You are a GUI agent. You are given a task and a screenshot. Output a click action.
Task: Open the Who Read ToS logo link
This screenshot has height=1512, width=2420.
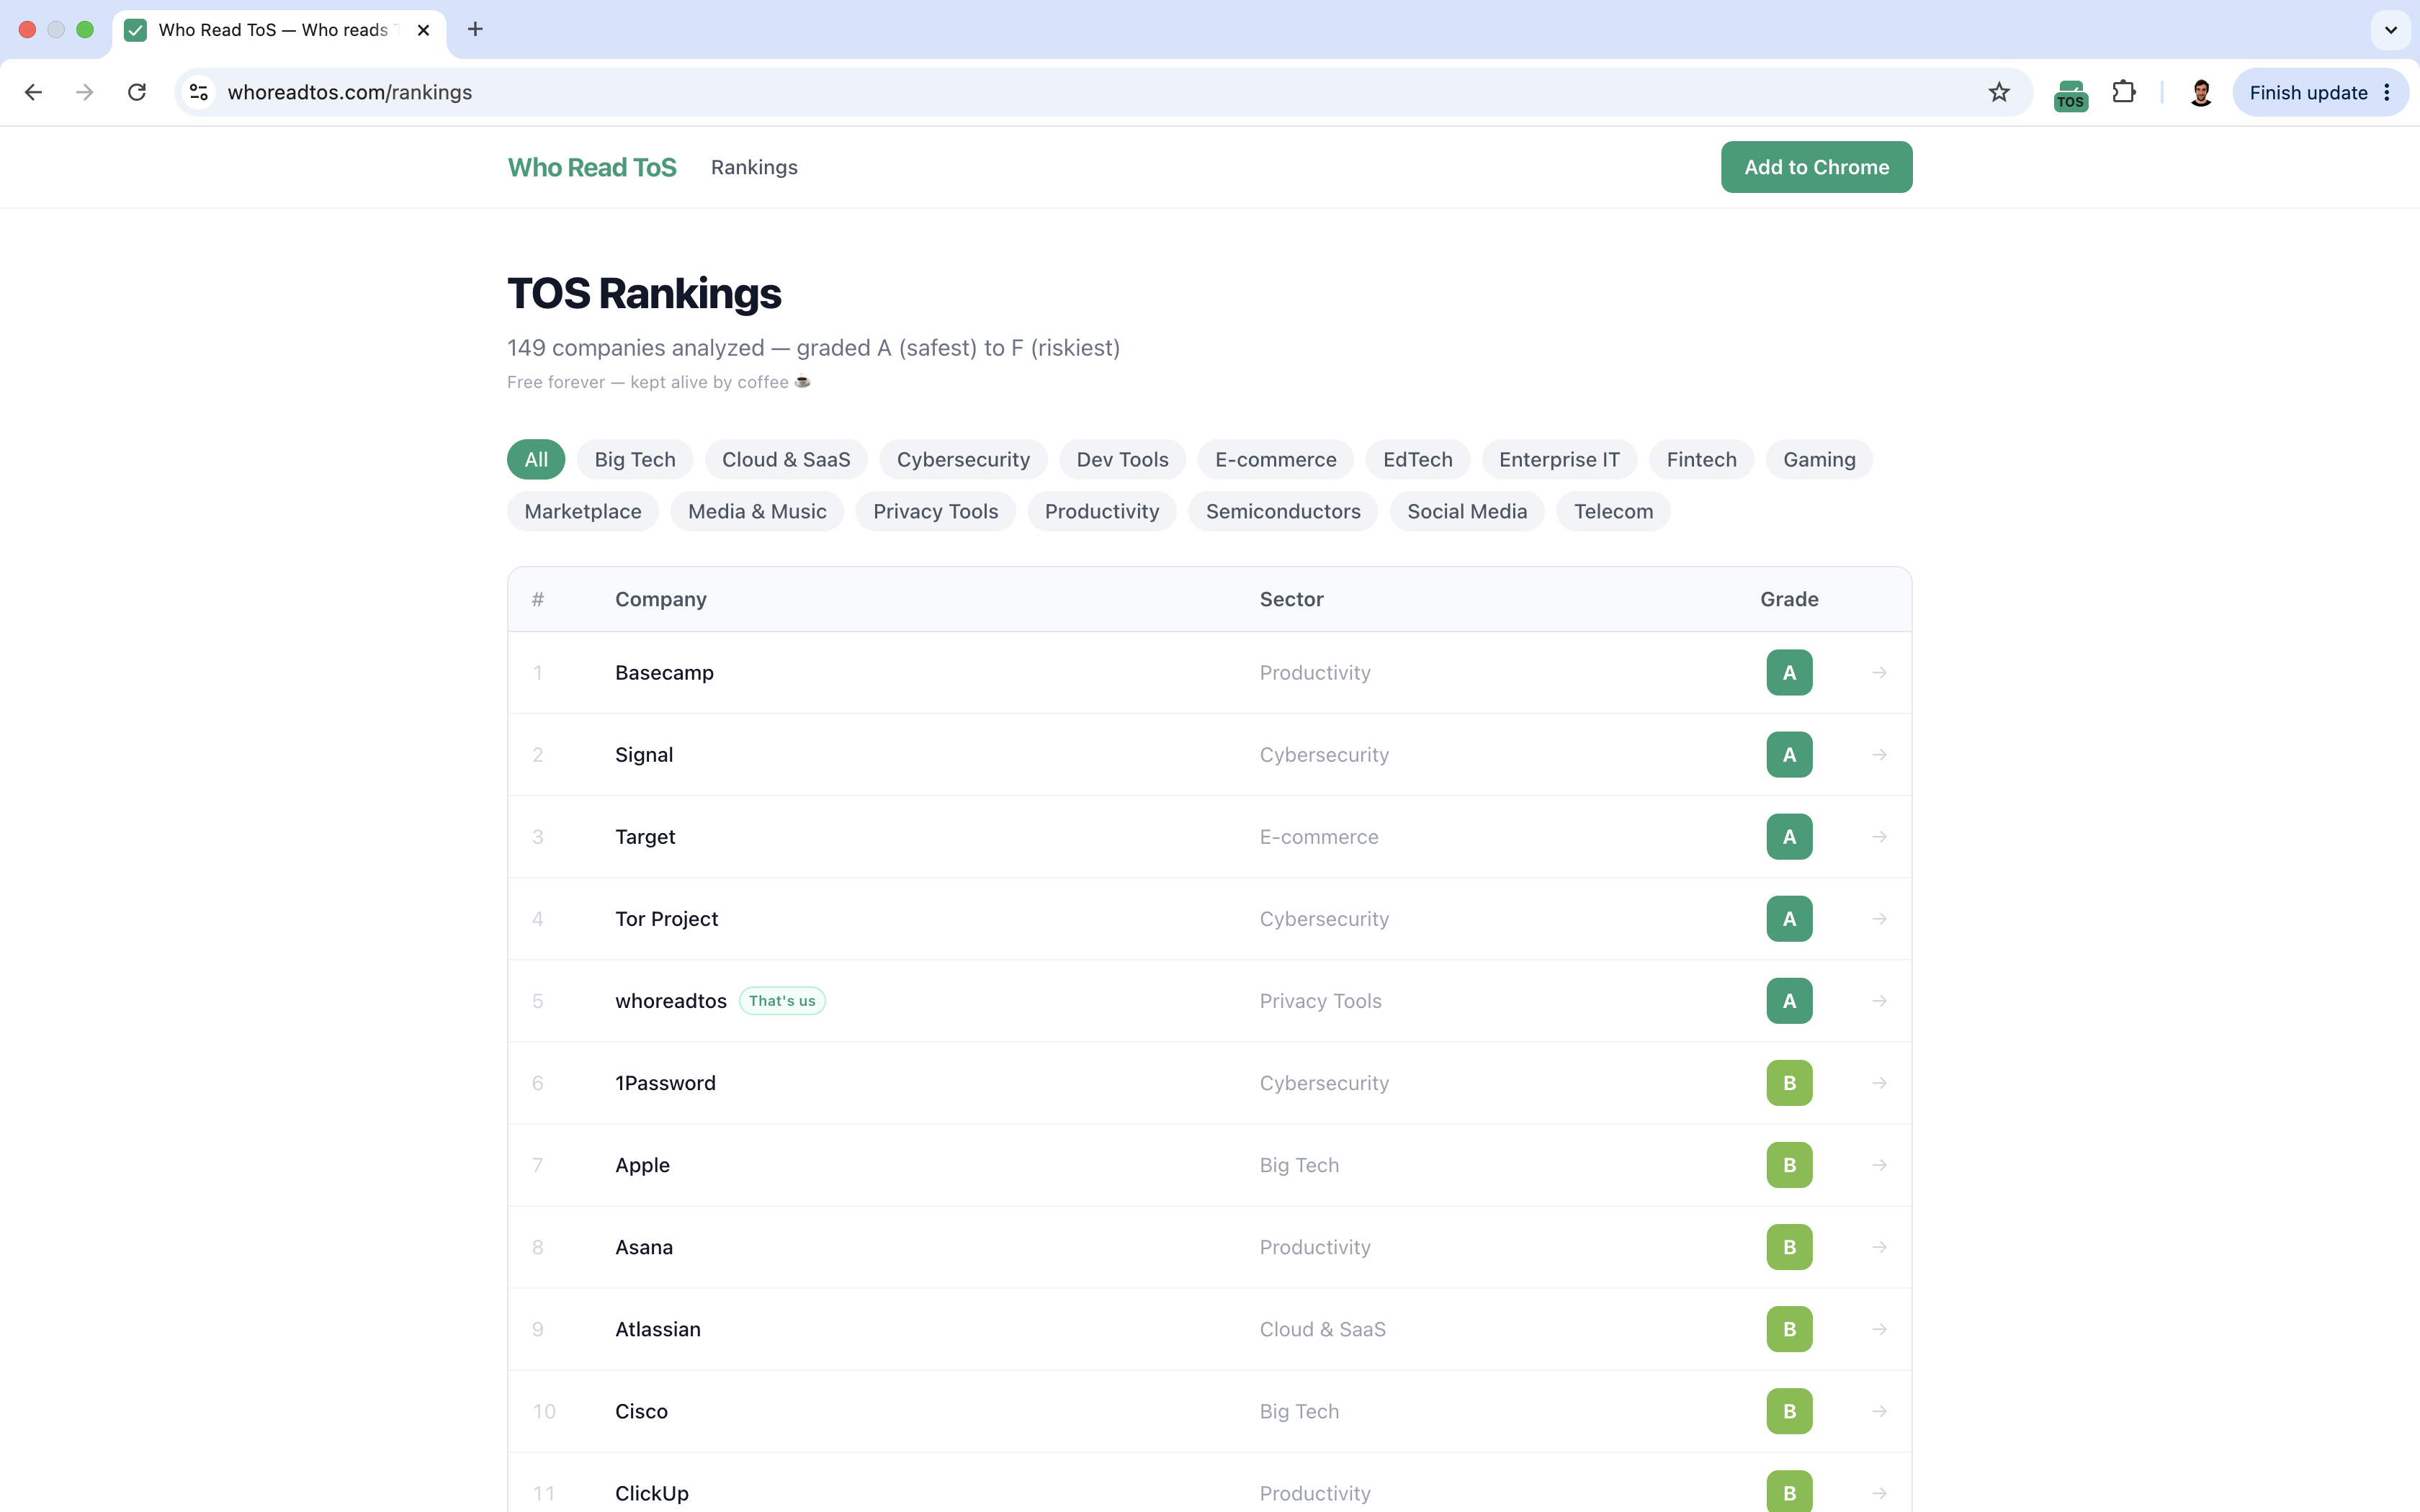pos(592,167)
